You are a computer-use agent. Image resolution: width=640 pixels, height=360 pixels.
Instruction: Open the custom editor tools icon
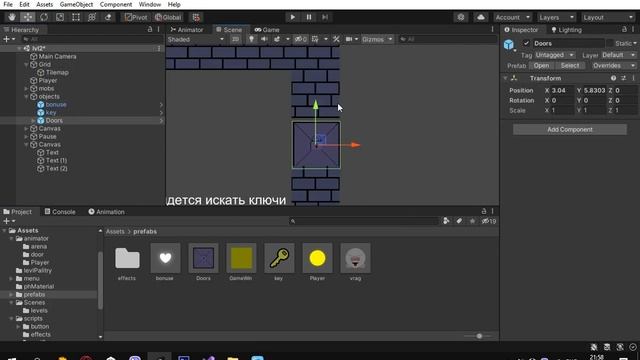pos(108,17)
